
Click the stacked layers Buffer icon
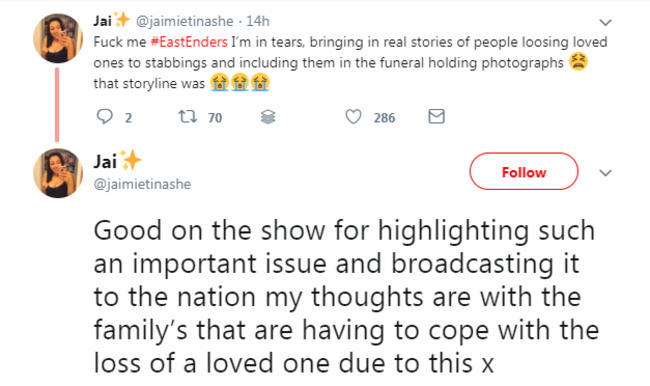pos(268,117)
